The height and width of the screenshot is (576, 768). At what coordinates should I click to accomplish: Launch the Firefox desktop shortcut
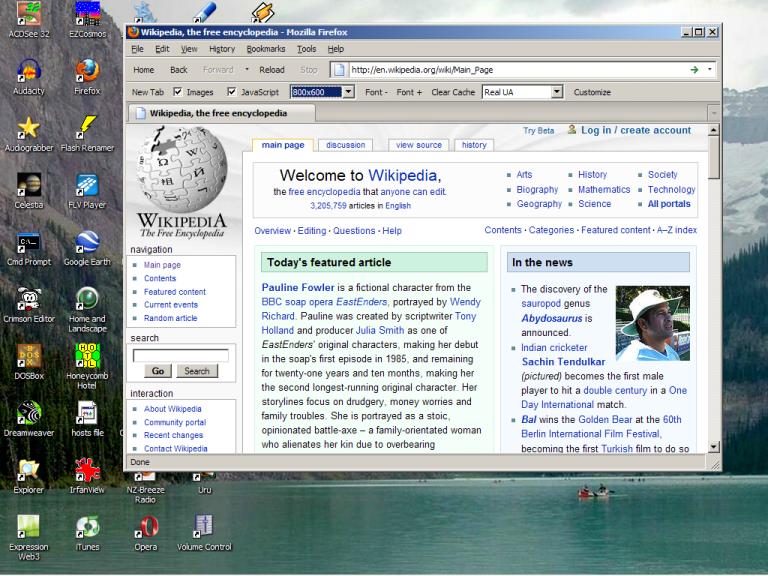[x=87, y=76]
